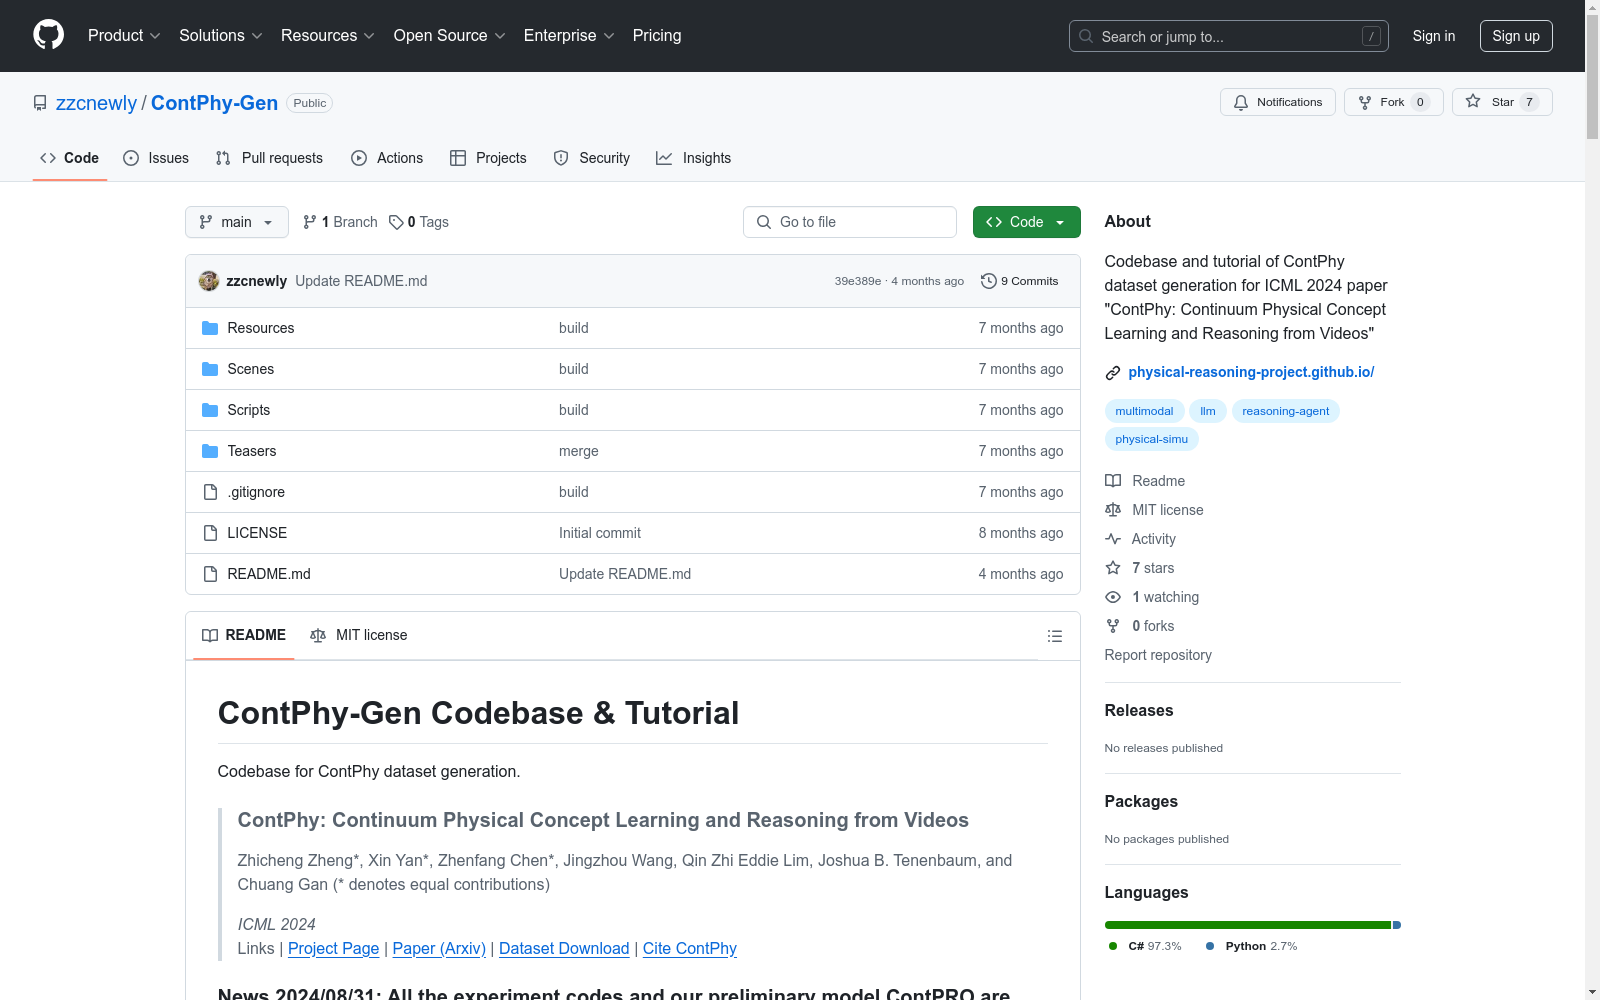
Task: Click the Teasers folder icon
Action: click(210, 451)
